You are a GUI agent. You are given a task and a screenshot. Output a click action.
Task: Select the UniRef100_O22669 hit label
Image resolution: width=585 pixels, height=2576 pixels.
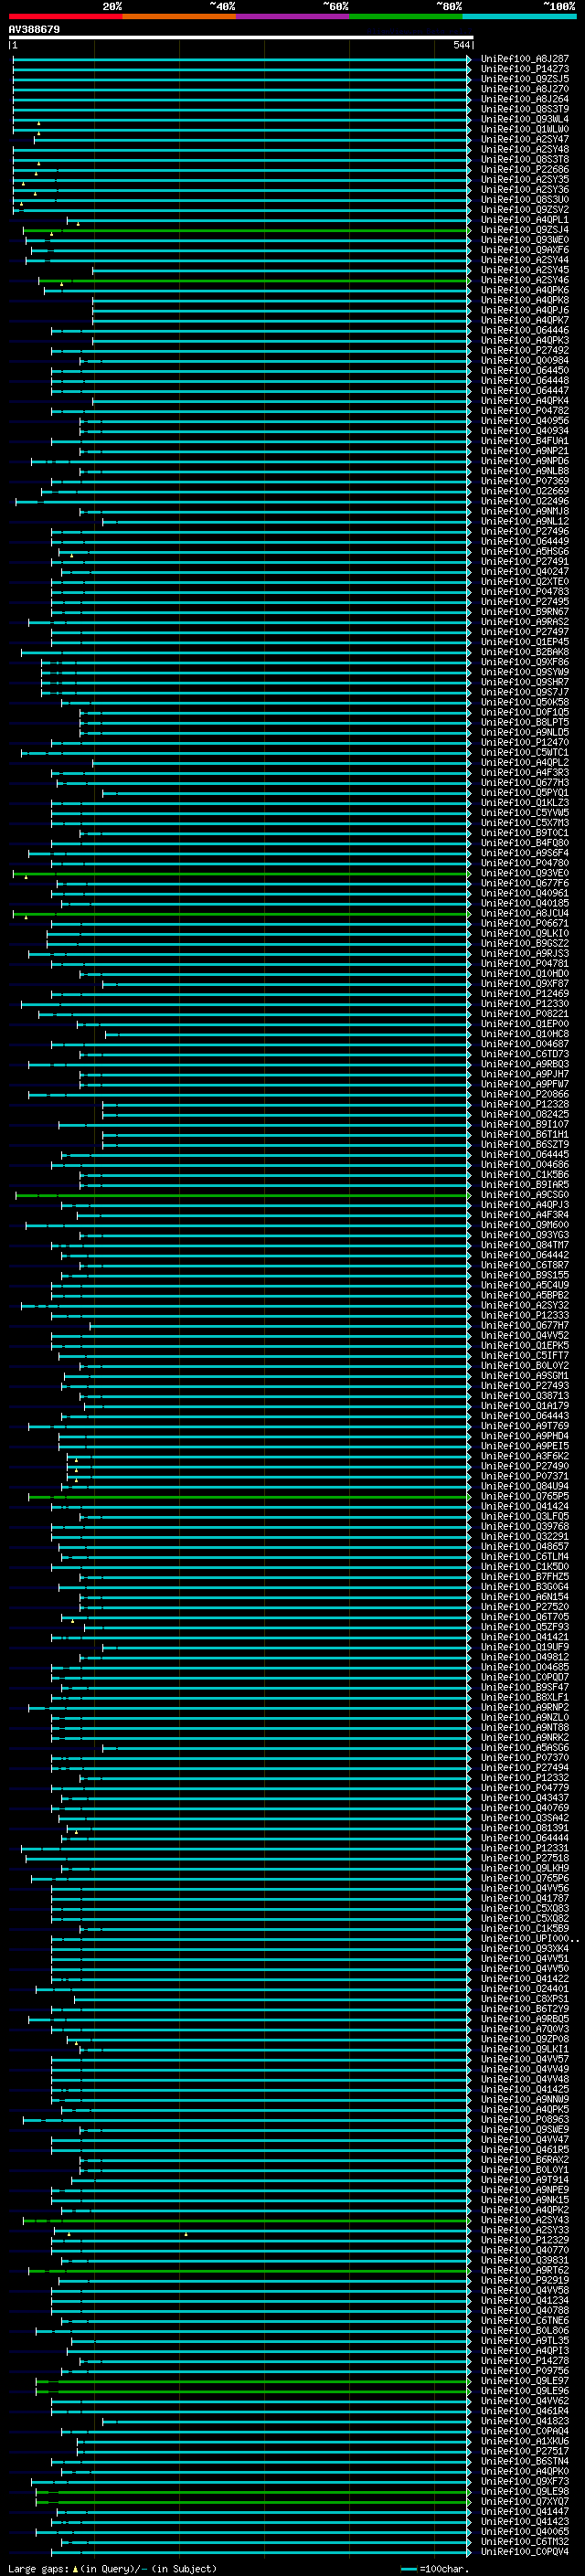[x=525, y=491]
